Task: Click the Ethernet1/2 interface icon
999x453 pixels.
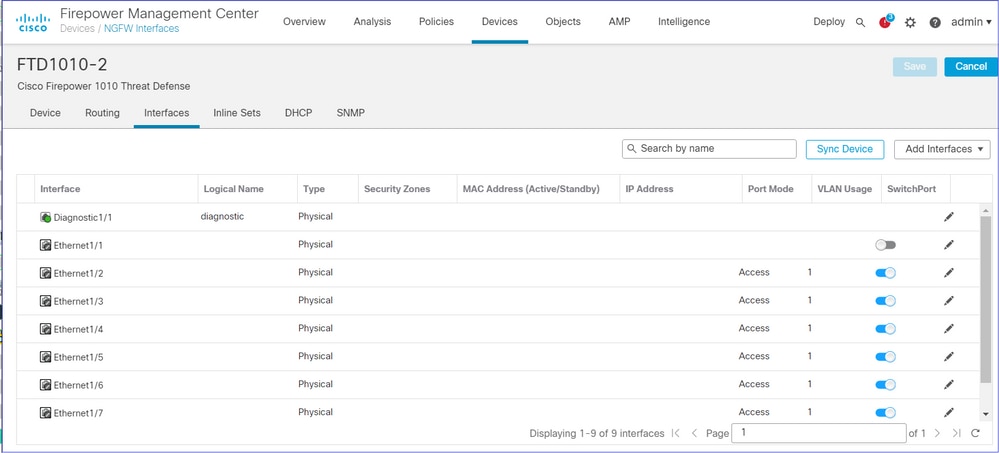Action: pyautogui.click(x=45, y=273)
